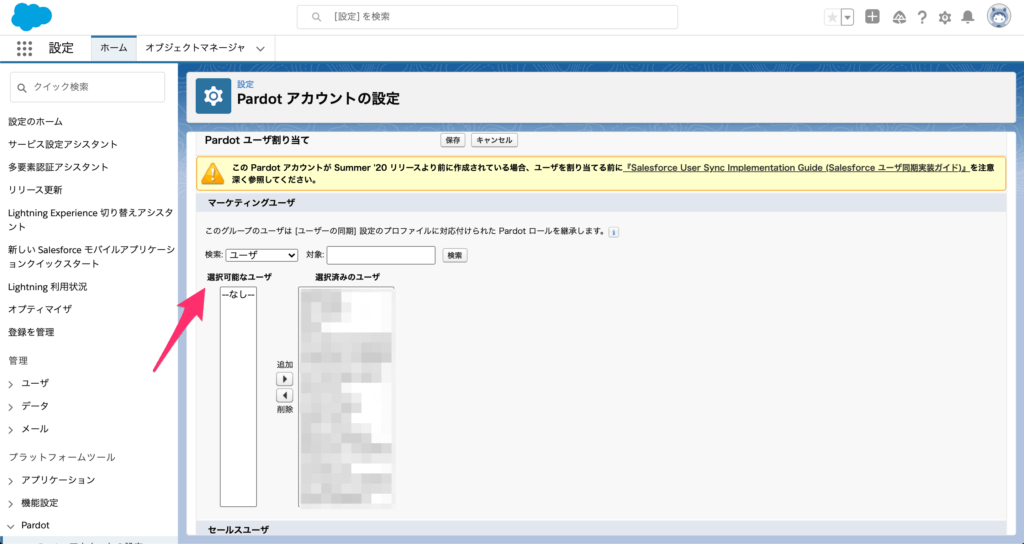Click the キャンセル button
Viewport: 1024px width, 544px height.
point(494,140)
